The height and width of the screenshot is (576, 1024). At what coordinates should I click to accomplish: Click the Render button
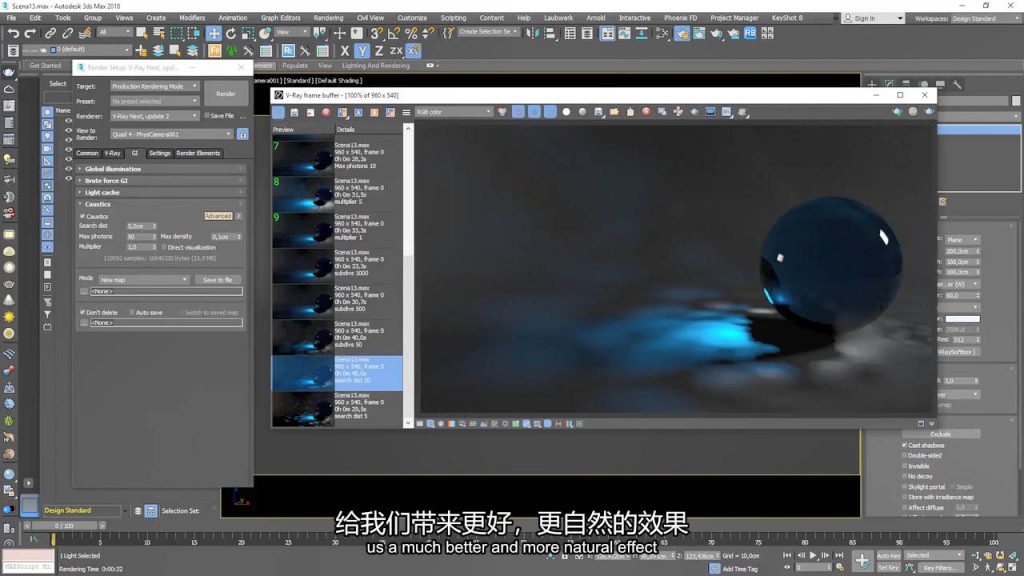coord(226,94)
